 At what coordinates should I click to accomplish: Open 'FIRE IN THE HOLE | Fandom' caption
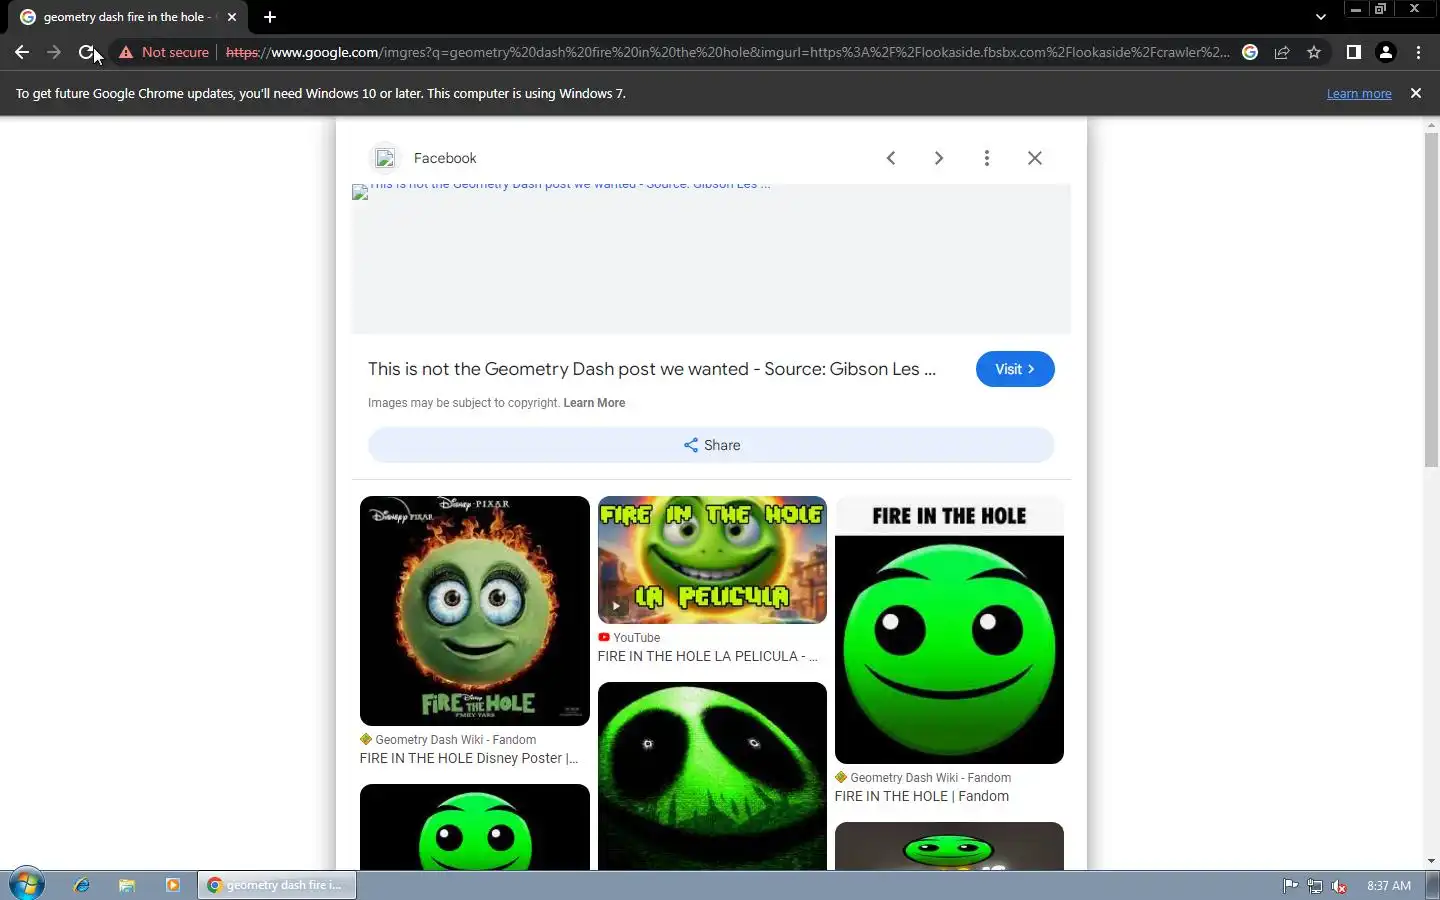coord(922,796)
